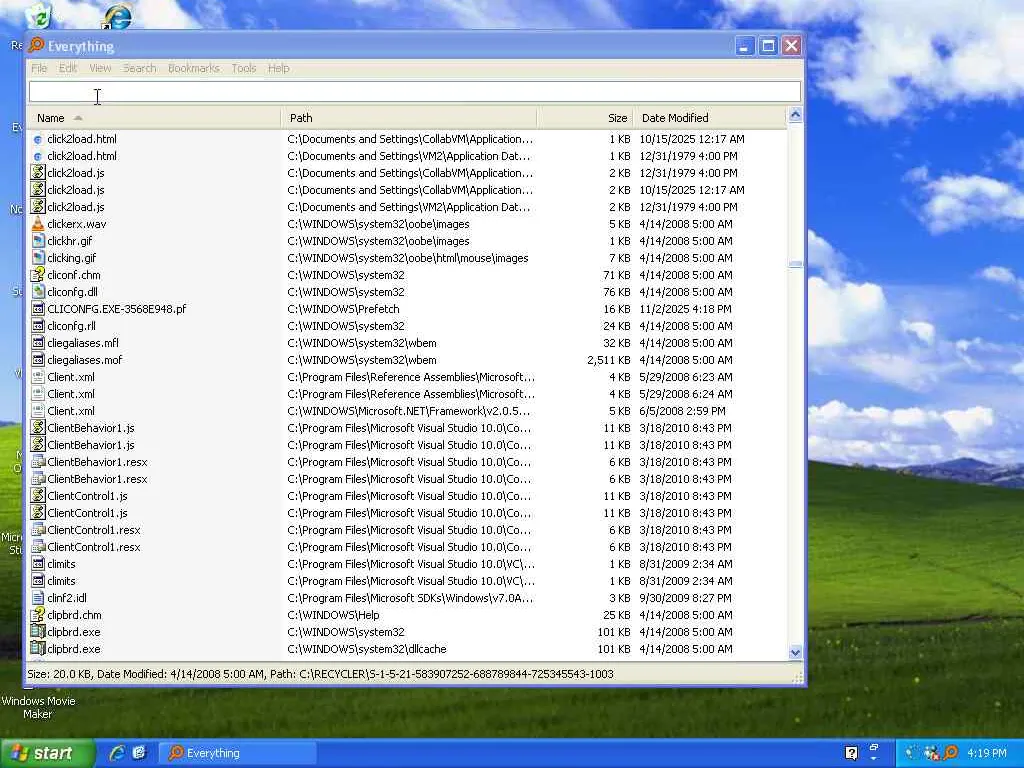Click the second quick launch icon beside Internet Explorer
The width and height of the screenshot is (1024, 768).
[139, 752]
